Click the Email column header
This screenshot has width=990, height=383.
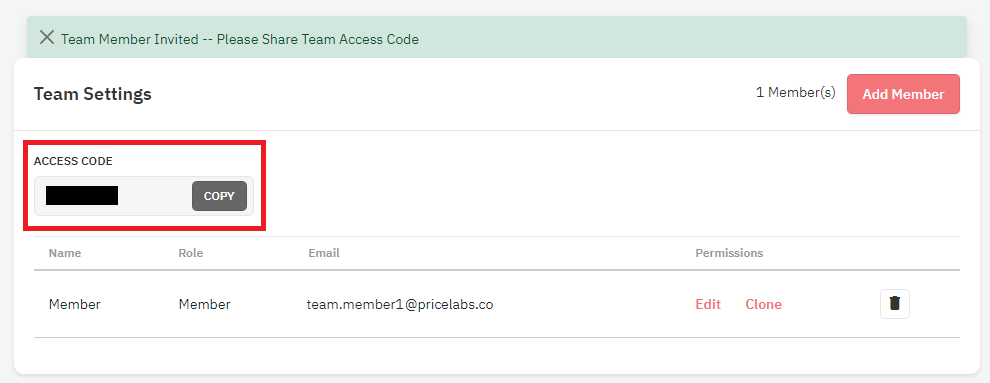click(x=324, y=253)
